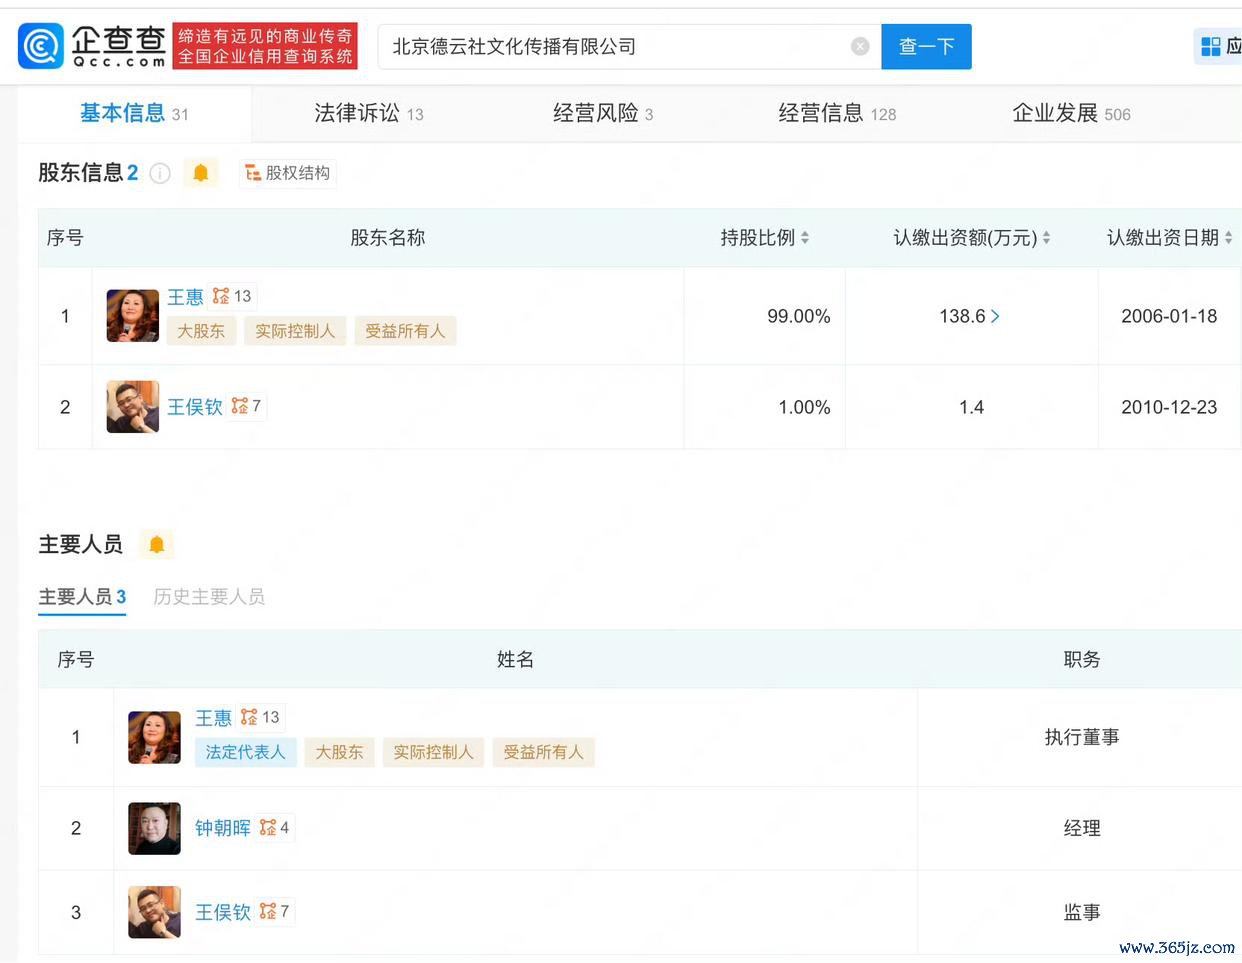Click the 实际控制人 tag in personnel table
Screen dimensions: 1242x963
coord(433,752)
